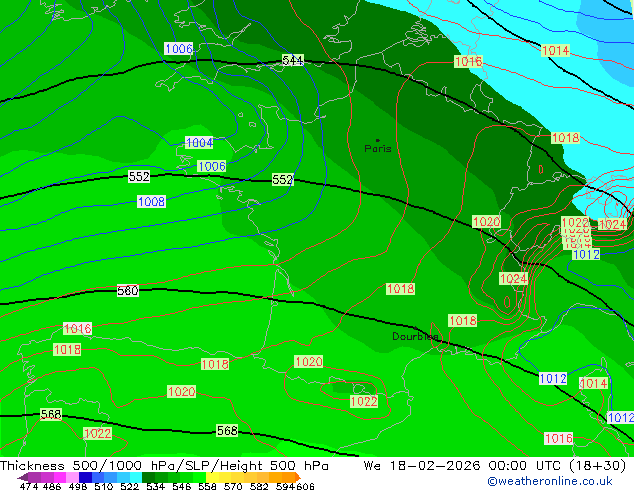Screen dimensions: 634x490
Task: Click the 544 height contour label
Action: 293,60
